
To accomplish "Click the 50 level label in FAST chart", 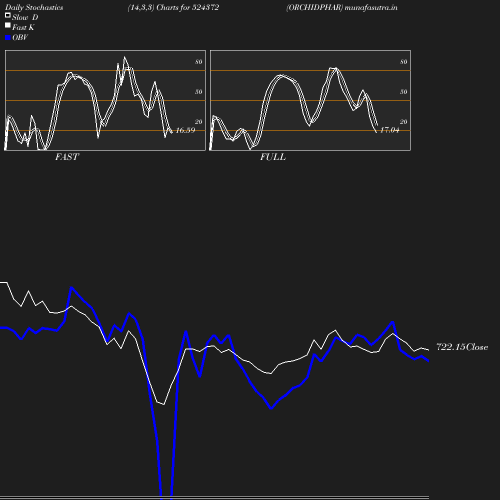I will [x=199, y=92].
